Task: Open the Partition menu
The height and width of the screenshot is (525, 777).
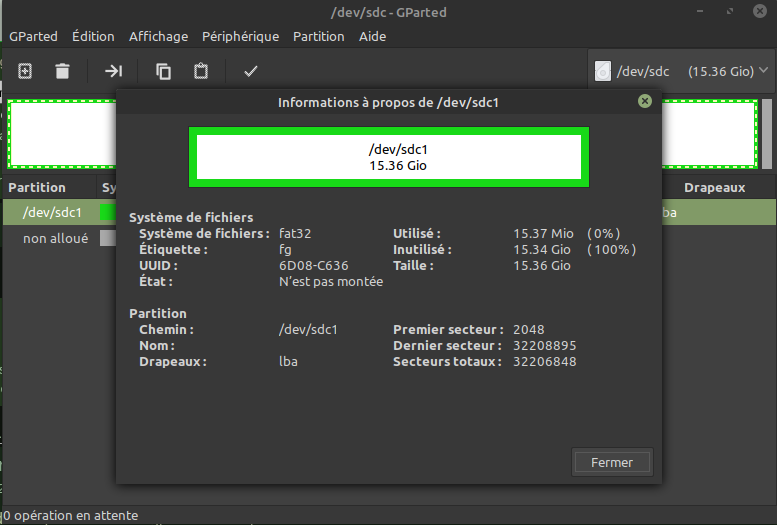Action: (318, 36)
